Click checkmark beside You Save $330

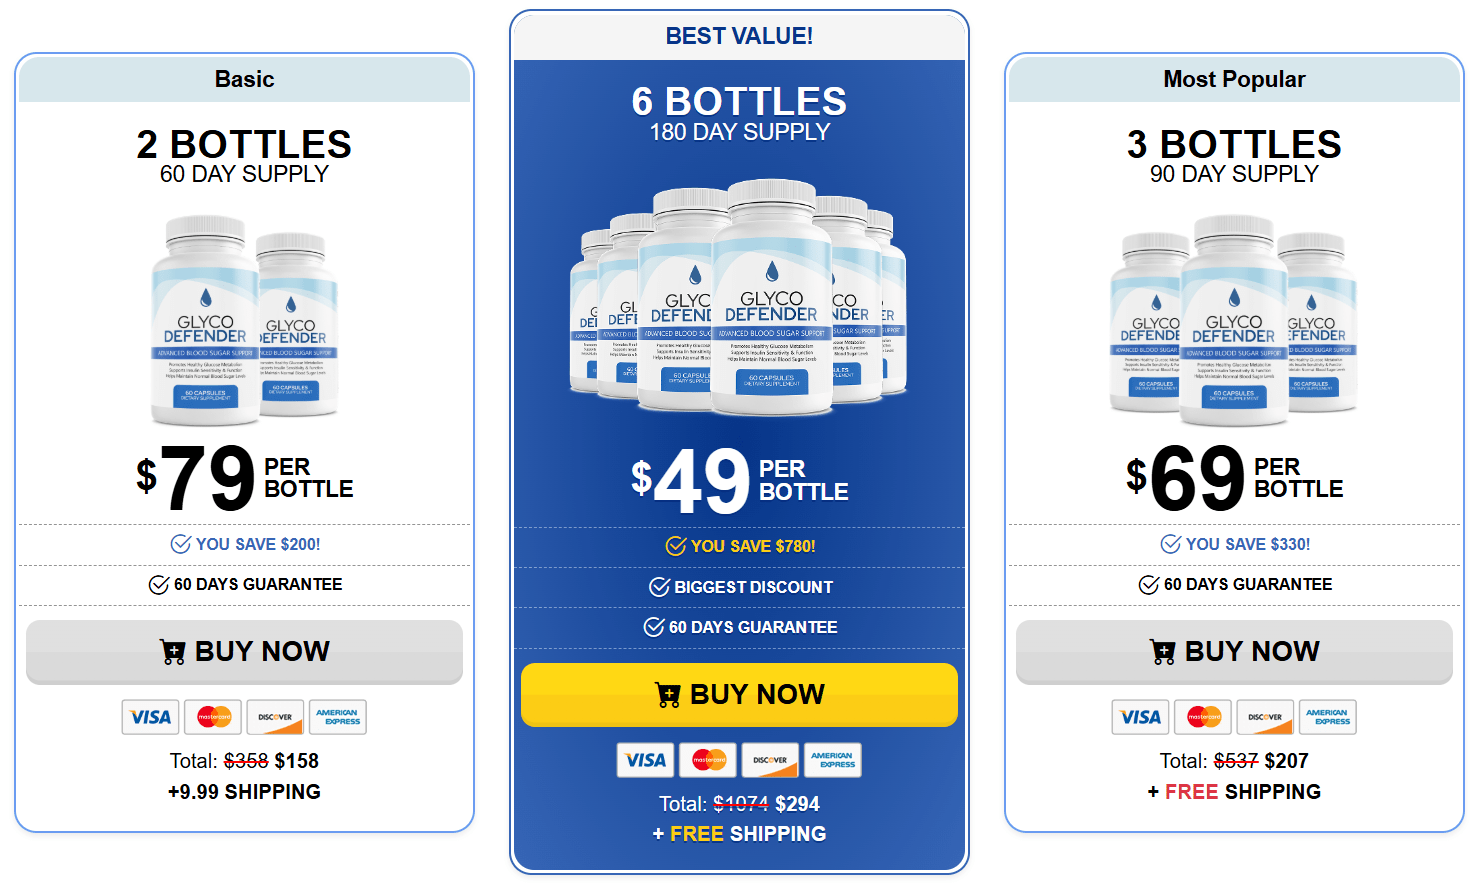click(x=1171, y=544)
